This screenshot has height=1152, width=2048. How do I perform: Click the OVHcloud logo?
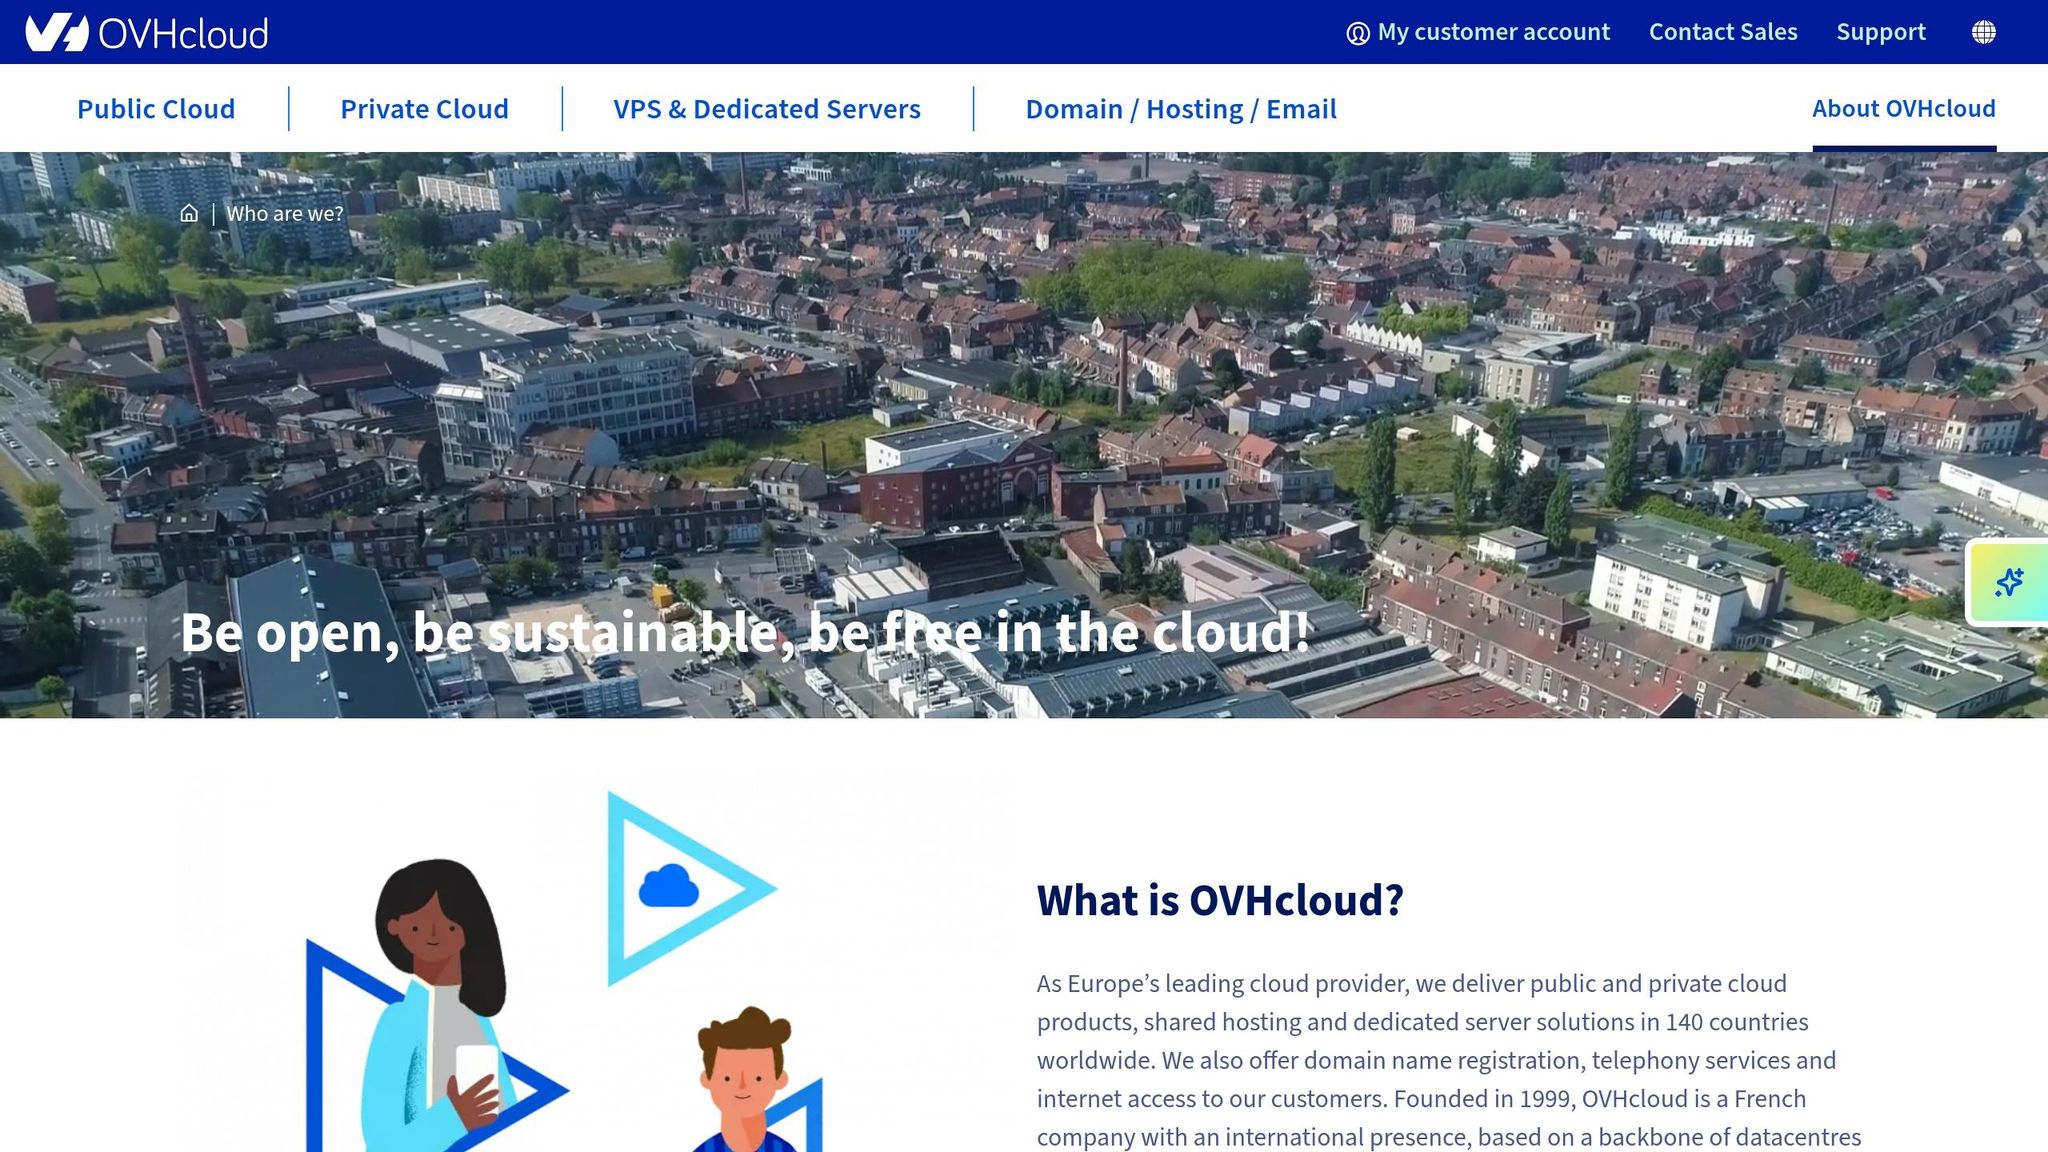tap(146, 31)
